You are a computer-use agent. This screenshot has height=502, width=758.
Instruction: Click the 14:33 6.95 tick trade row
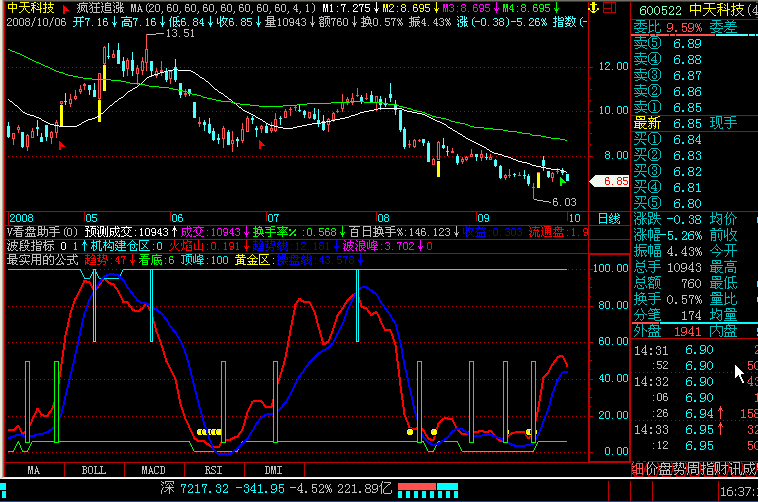coord(695,429)
